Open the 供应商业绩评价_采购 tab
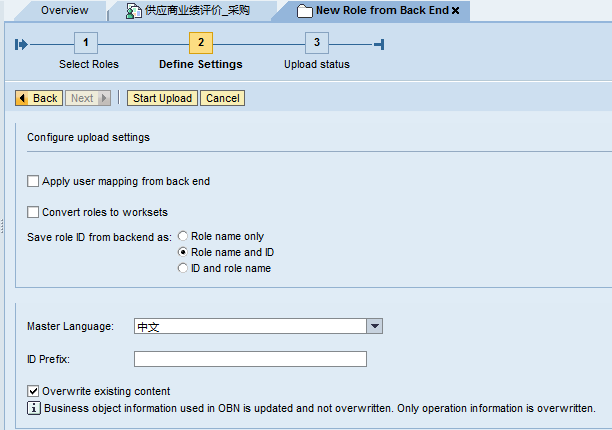 (x=197, y=11)
